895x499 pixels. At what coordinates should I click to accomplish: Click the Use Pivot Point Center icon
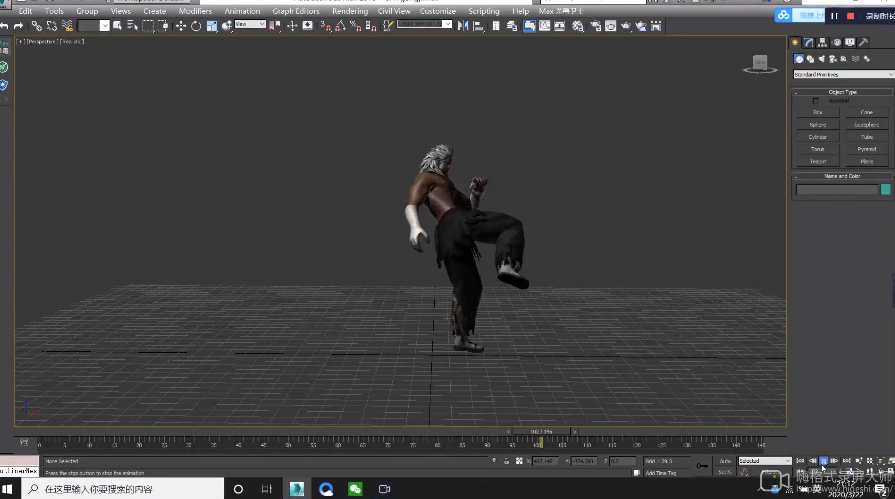click(275, 26)
